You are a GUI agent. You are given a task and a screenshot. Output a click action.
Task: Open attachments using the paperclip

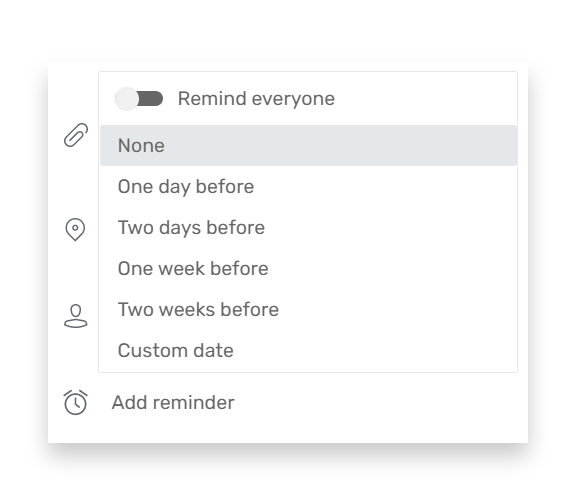pyautogui.click(x=76, y=135)
